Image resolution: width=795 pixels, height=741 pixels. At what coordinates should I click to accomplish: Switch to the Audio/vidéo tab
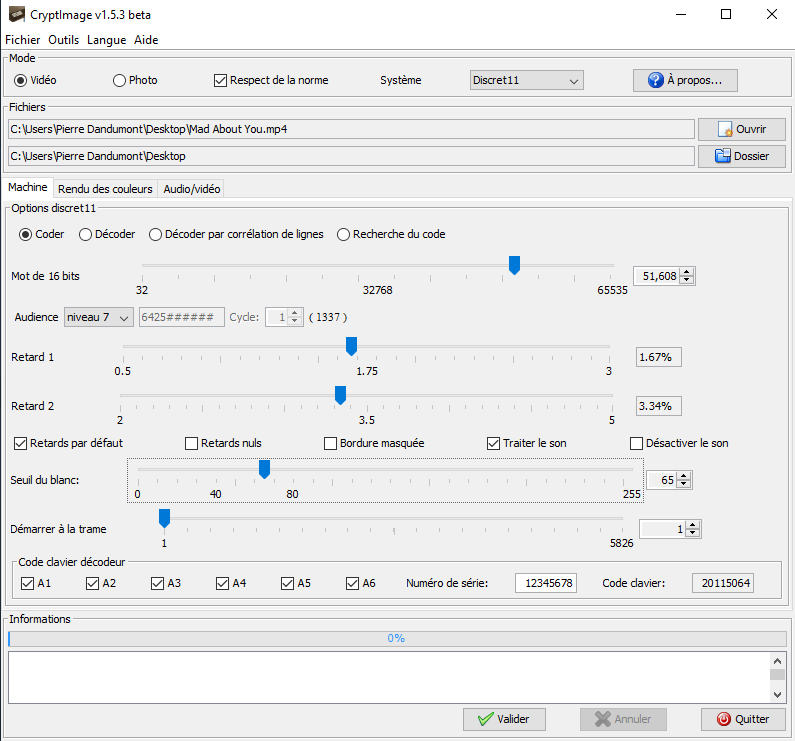coord(191,189)
